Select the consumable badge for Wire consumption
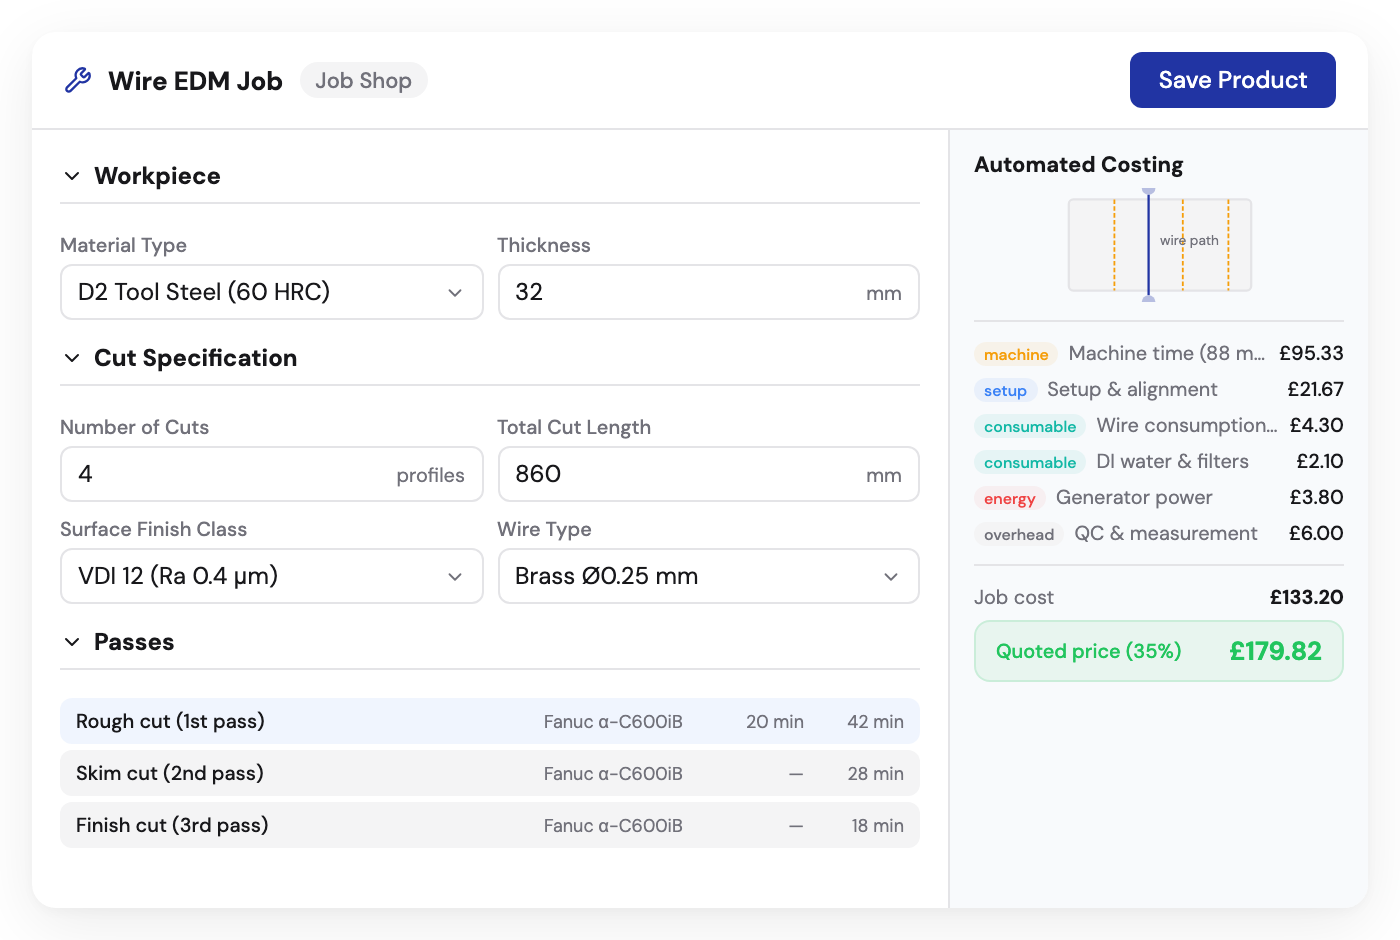Screen dimensions: 1400x940 [x=1030, y=426]
